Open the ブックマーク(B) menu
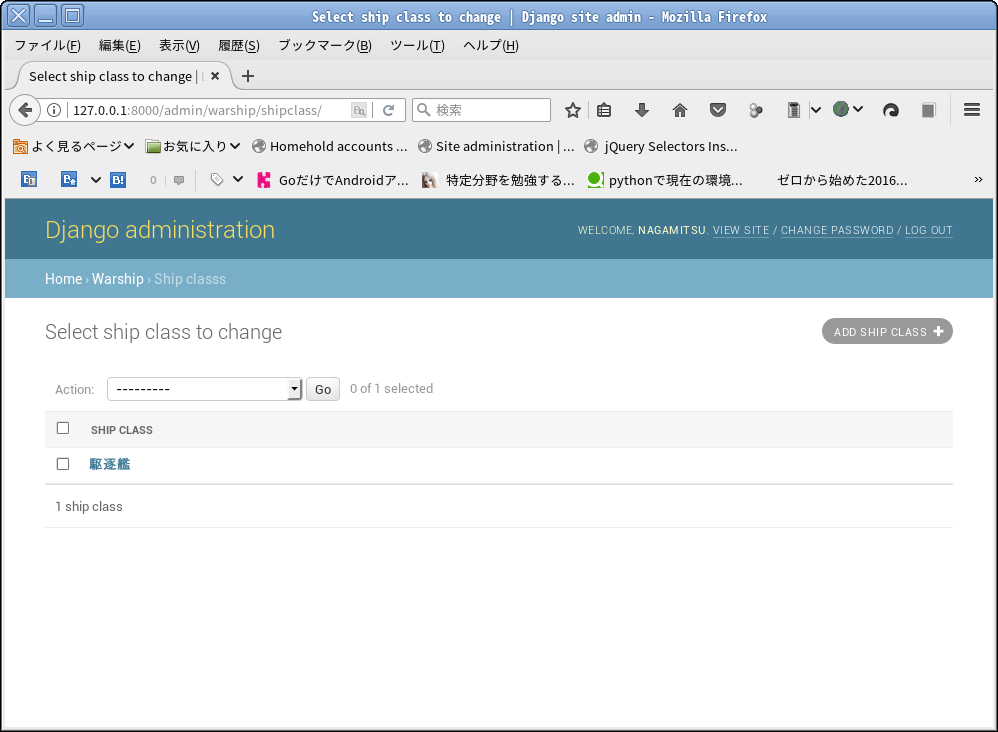This screenshot has height=732, width=998. [325, 45]
